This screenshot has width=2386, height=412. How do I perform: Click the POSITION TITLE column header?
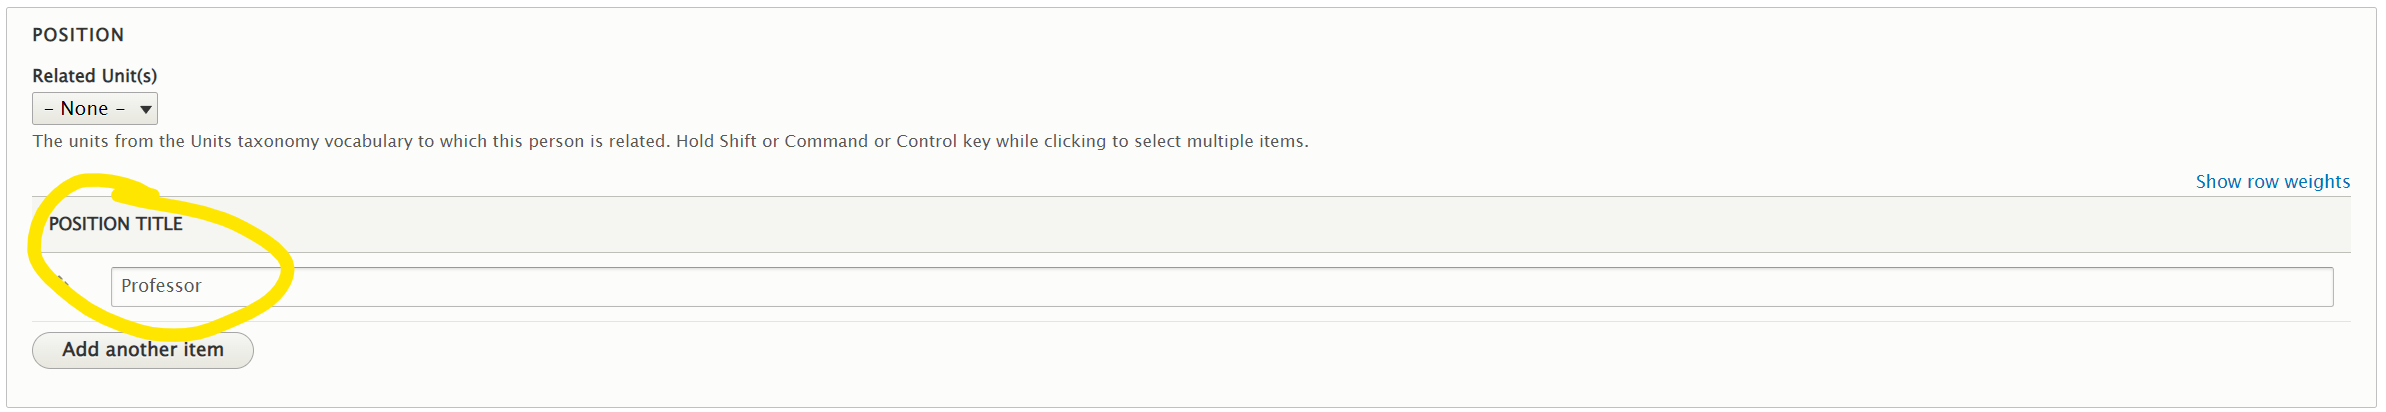click(x=115, y=224)
